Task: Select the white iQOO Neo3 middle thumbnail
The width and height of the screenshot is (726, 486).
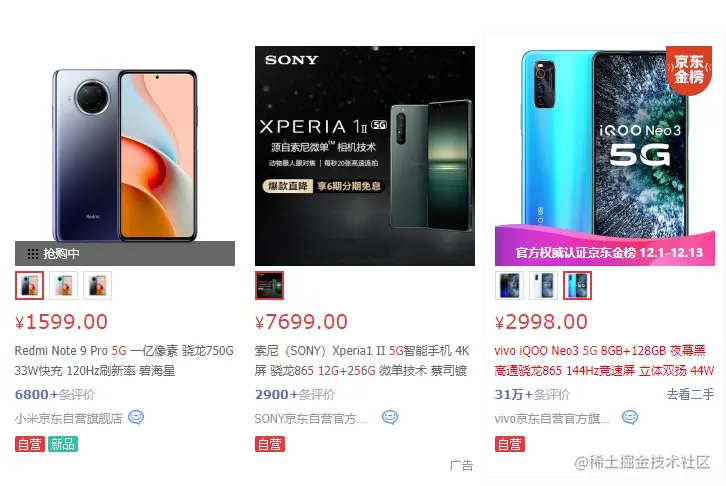Action: click(x=544, y=285)
